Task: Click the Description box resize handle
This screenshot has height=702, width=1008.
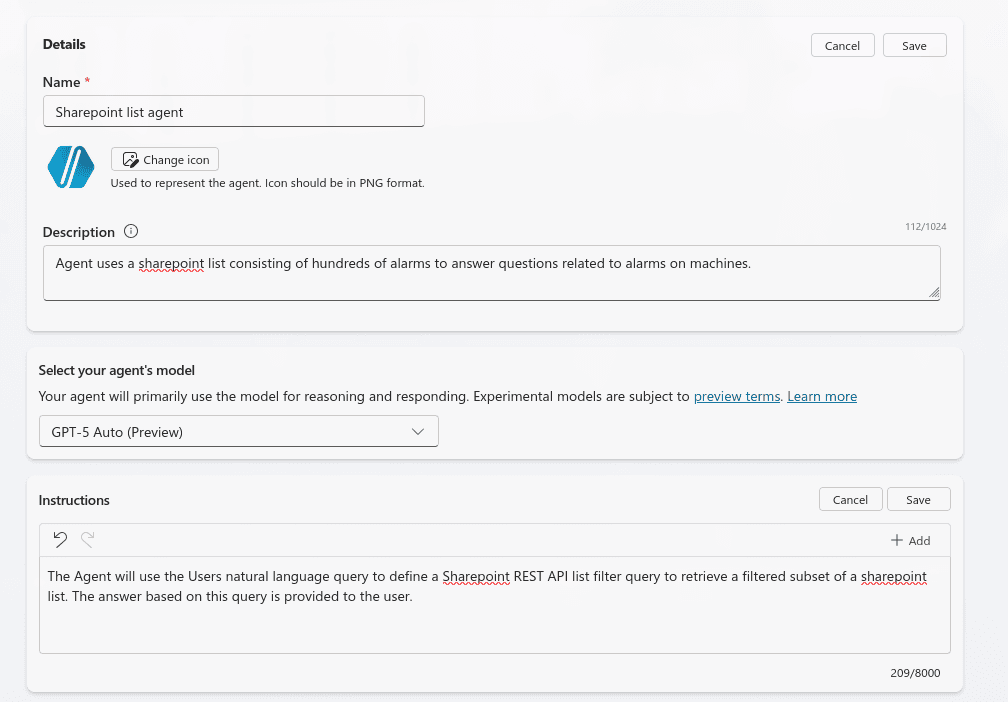Action: [933, 292]
